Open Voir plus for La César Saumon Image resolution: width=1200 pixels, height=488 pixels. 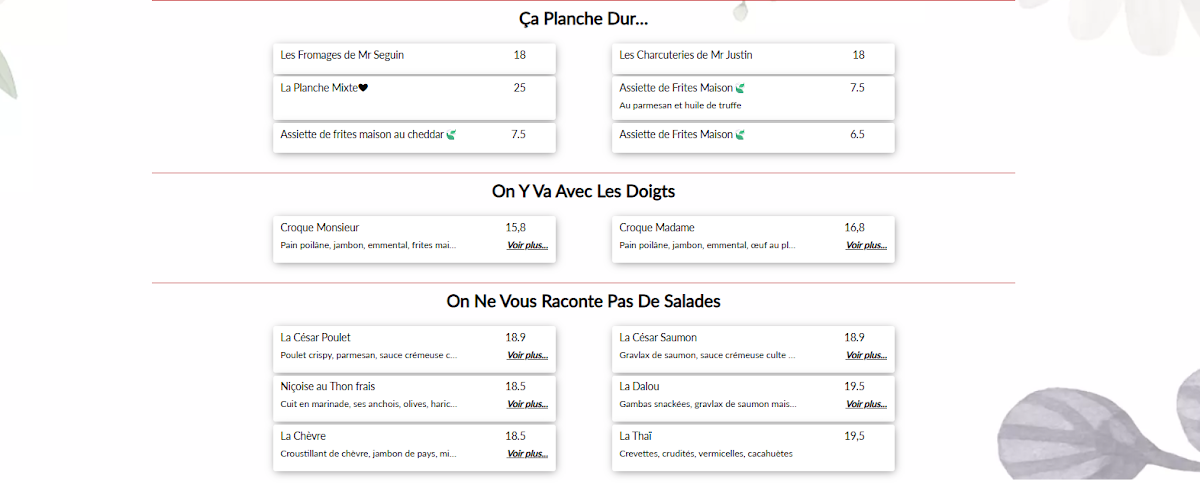[x=866, y=355]
